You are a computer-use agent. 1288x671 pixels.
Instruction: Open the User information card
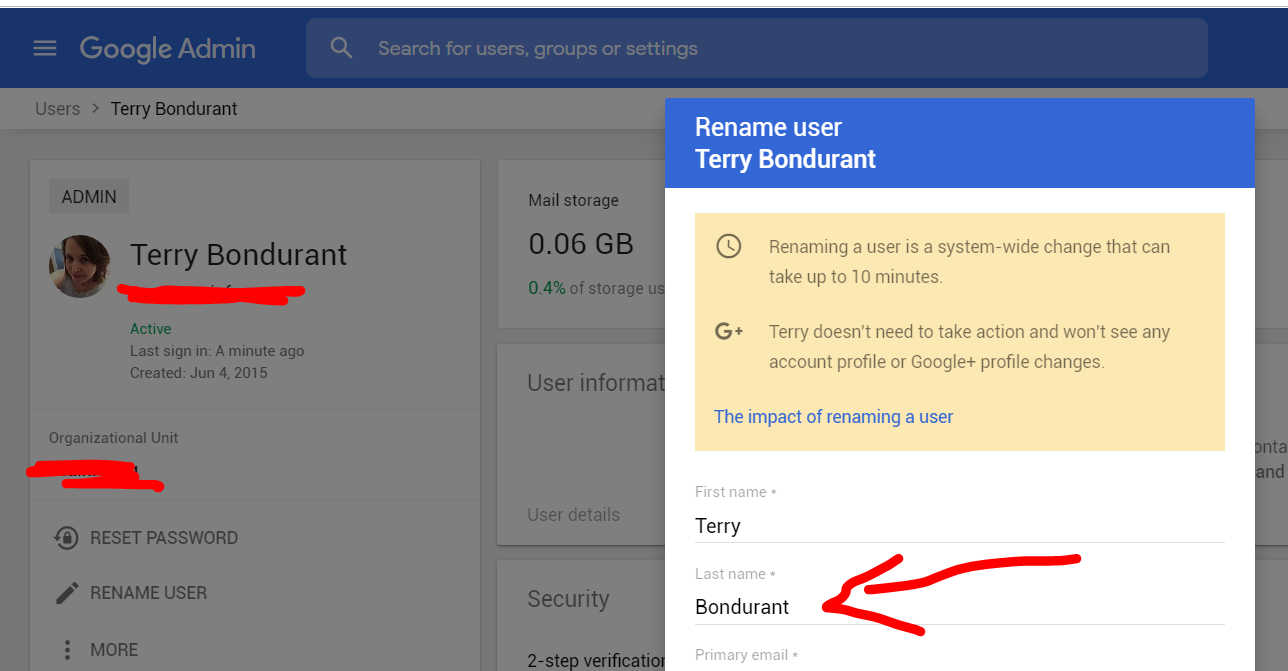pos(581,445)
